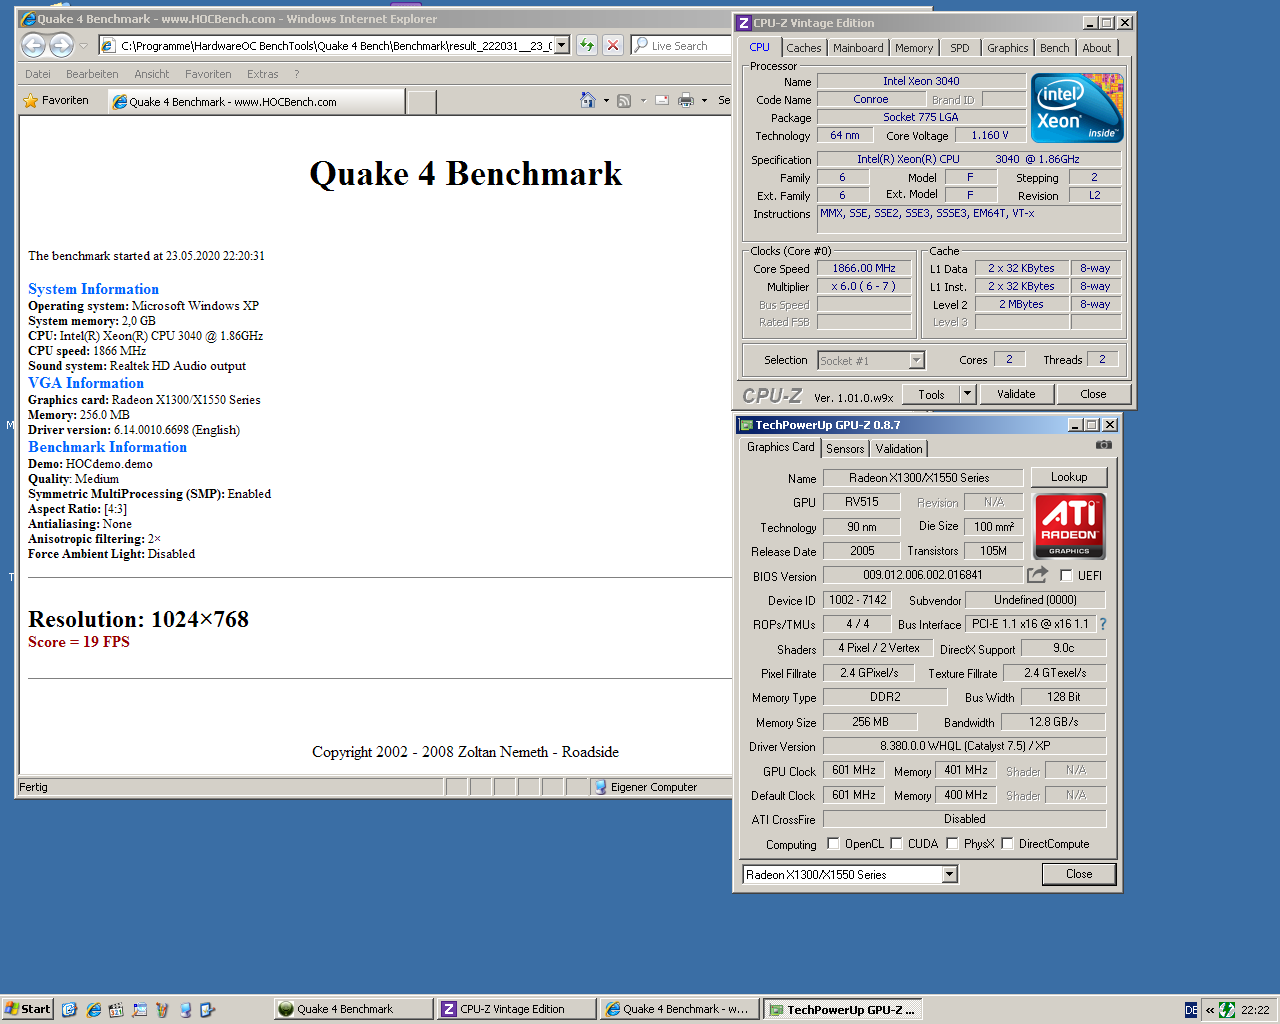Screen dimensions: 1280x1024
Task: Click the Validate button in CPU-Z
Action: [1016, 394]
